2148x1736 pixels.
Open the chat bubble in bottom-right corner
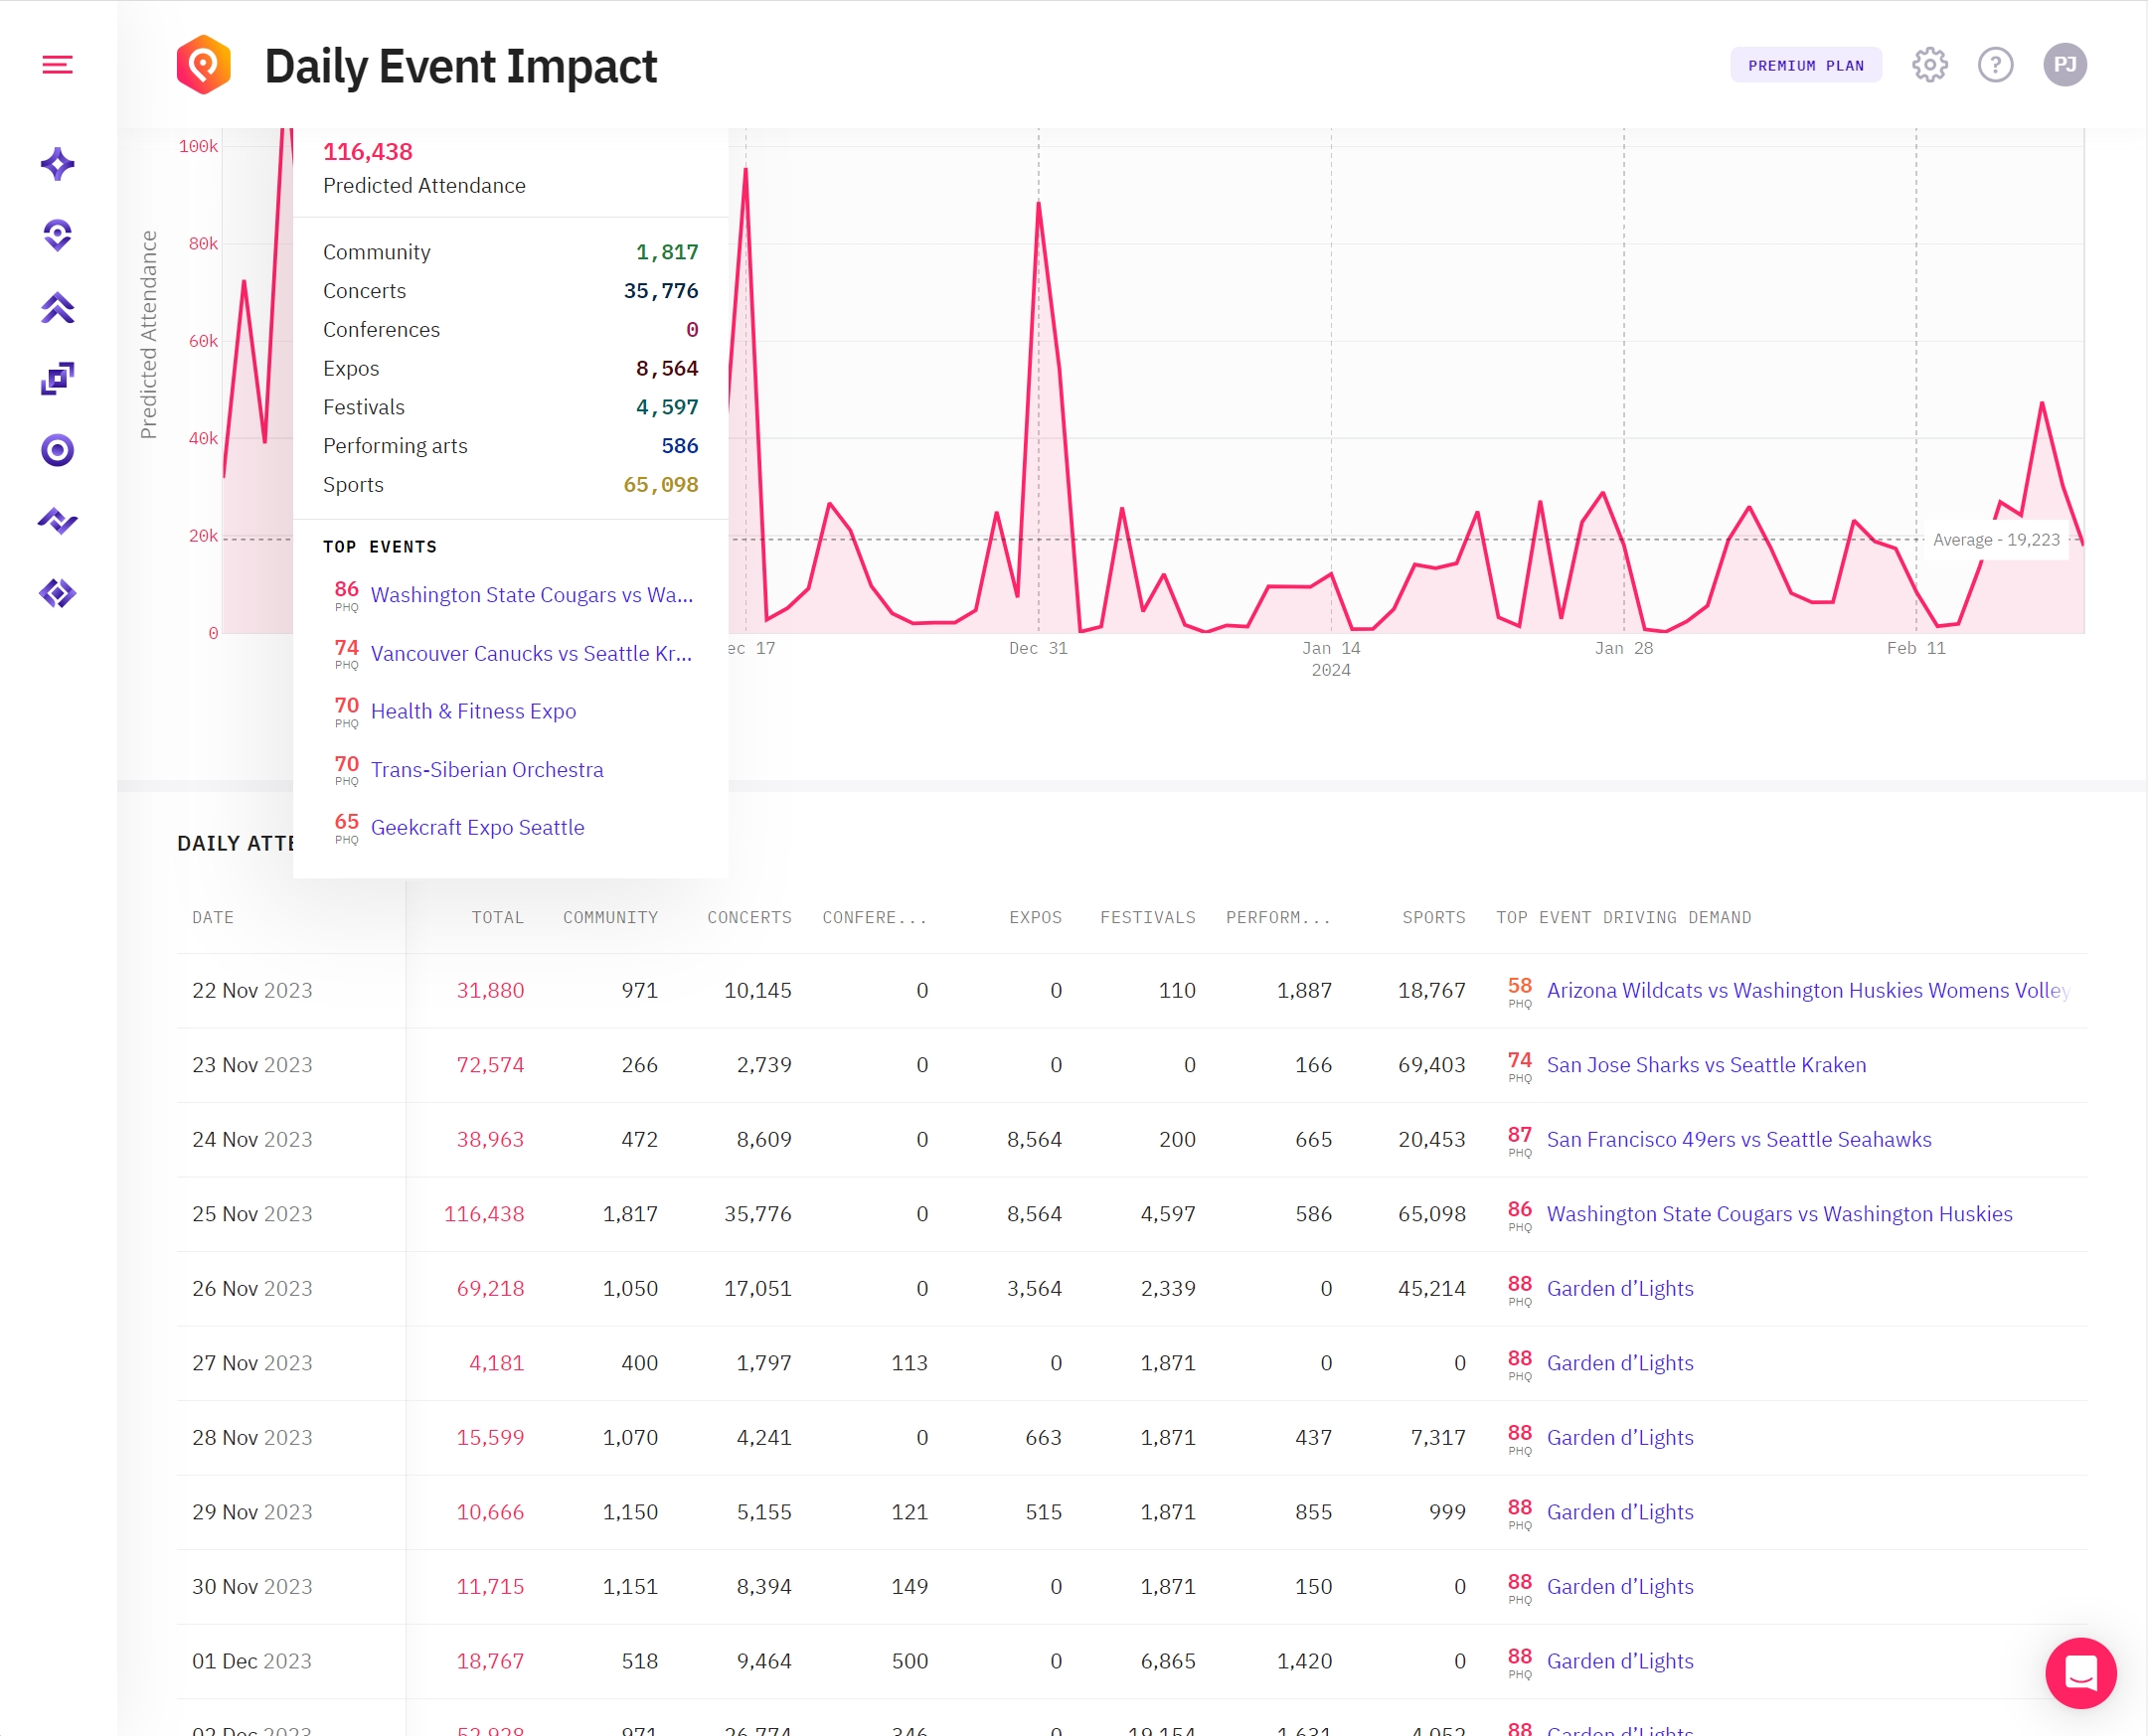point(2081,1673)
